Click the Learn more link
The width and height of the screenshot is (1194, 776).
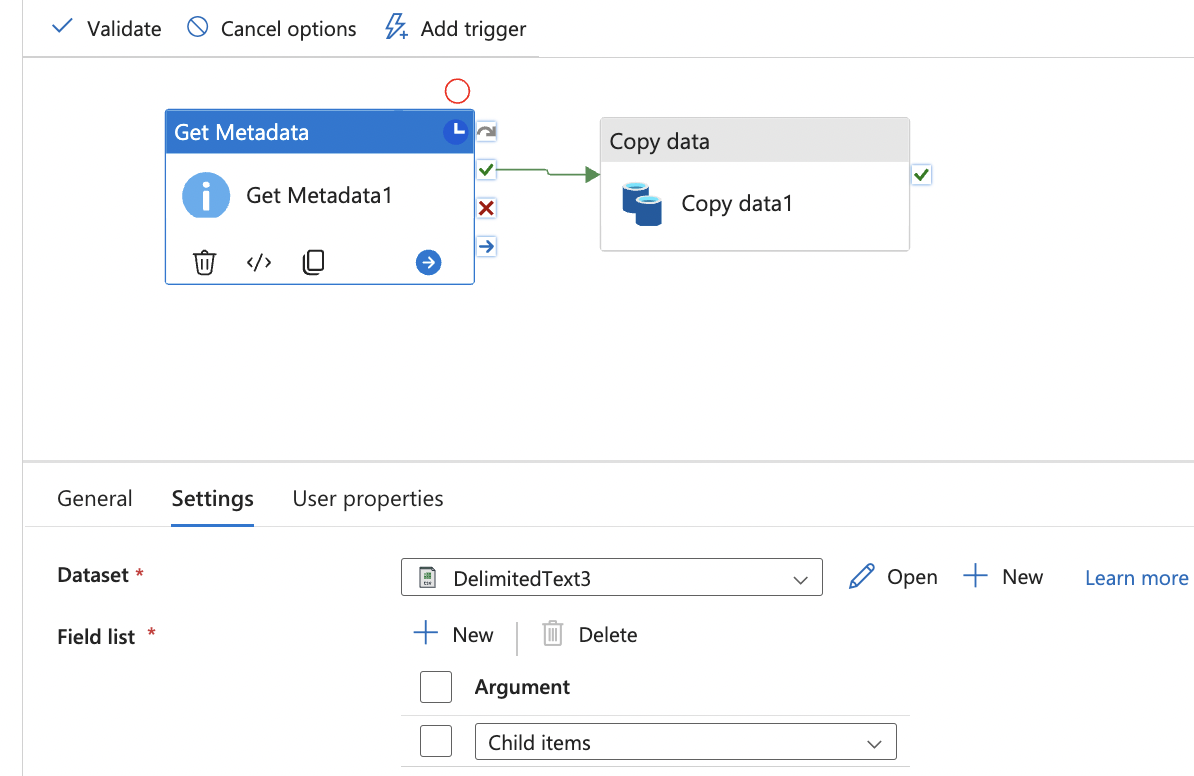tap(1135, 578)
